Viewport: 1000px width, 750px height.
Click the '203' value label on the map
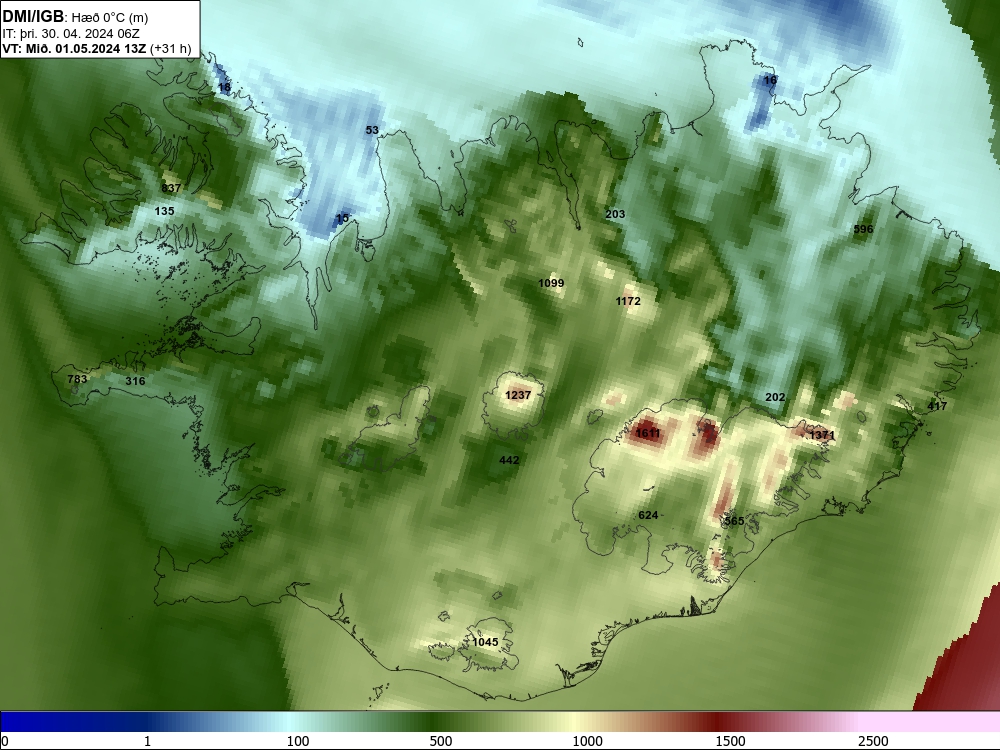(615, 214)
